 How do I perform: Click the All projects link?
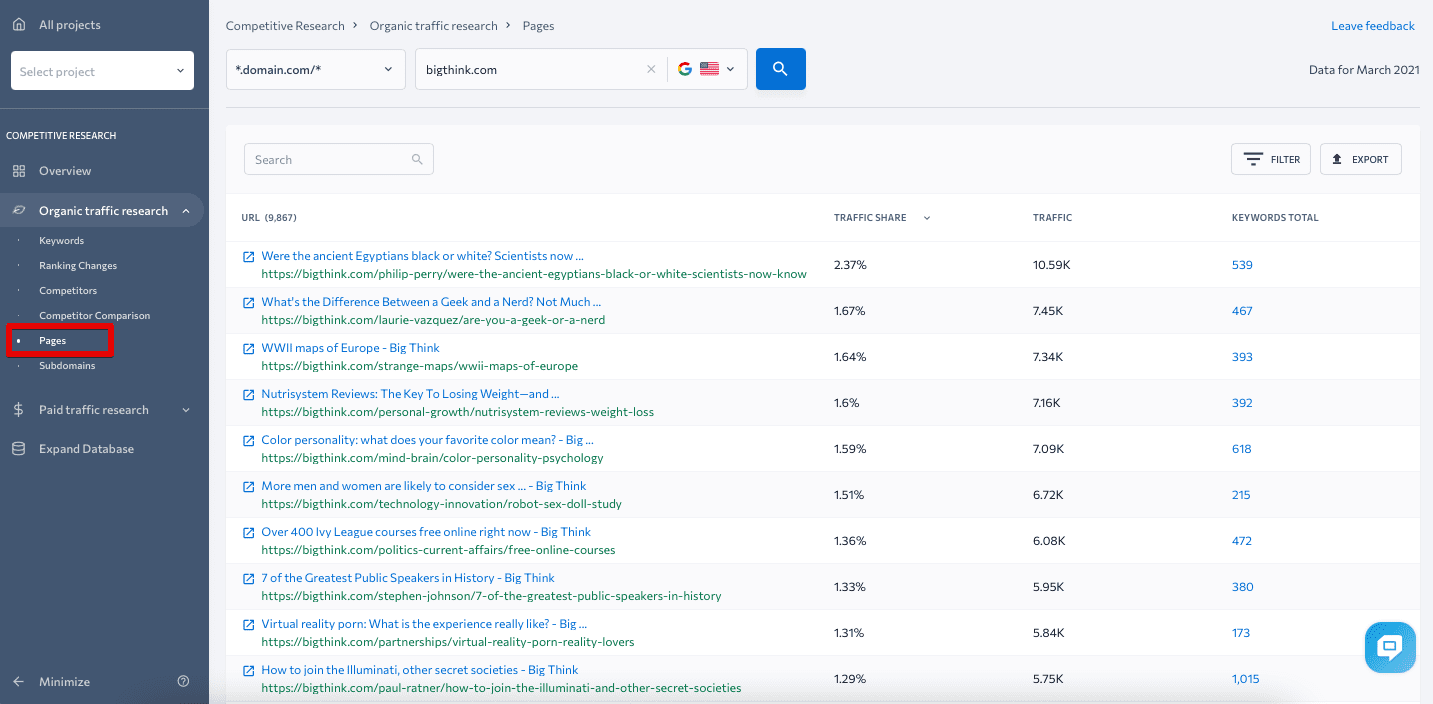70,24
